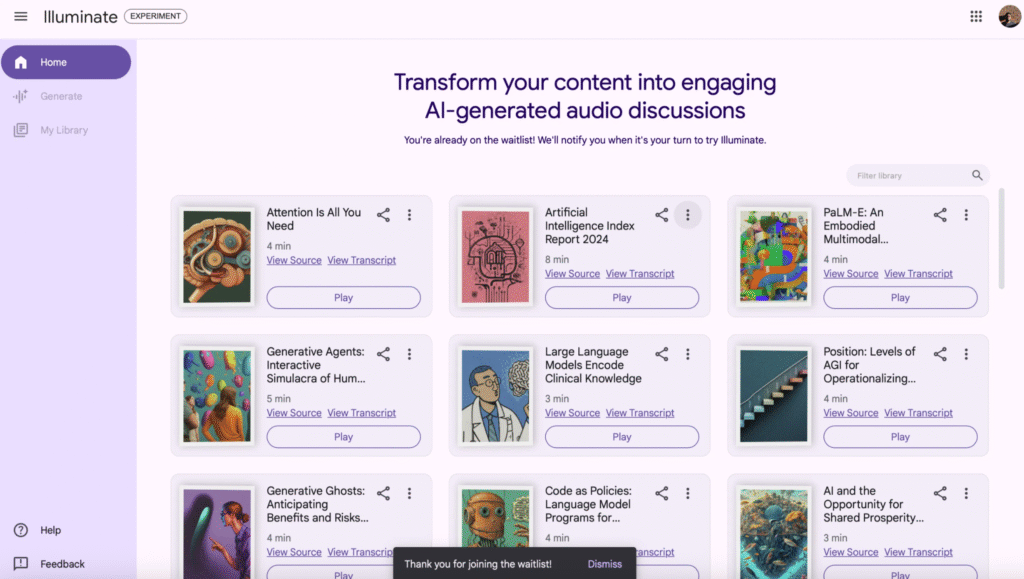
Task: Open more options for PaLM-E card
Action: tap(966, 215)
